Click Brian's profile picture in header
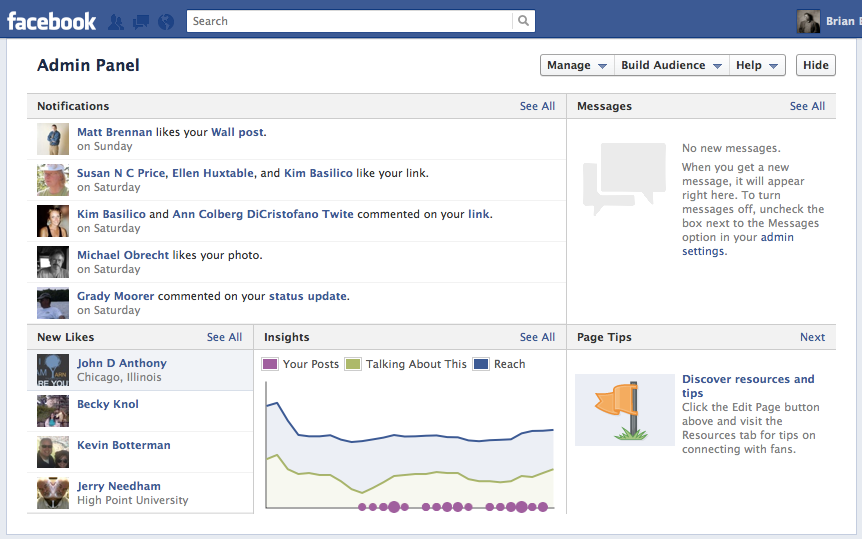Viewport: 862px width, 539px height. 808,21
